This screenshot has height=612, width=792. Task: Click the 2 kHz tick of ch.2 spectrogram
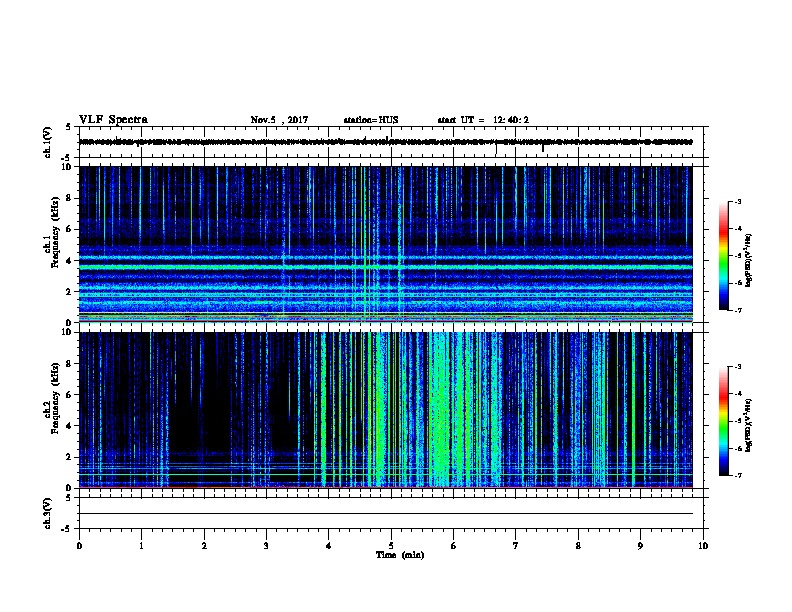click(x=70, y=457)
